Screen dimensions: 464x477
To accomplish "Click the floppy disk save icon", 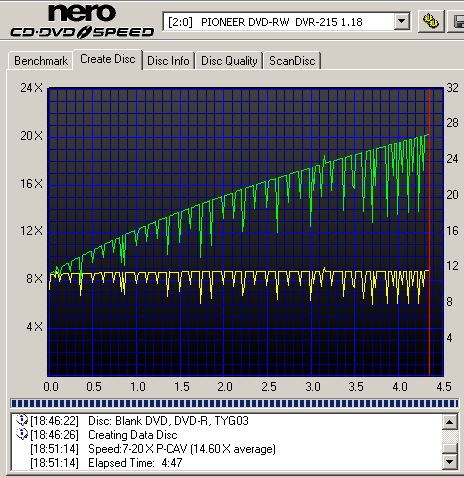I will click(x=457, y=22).
